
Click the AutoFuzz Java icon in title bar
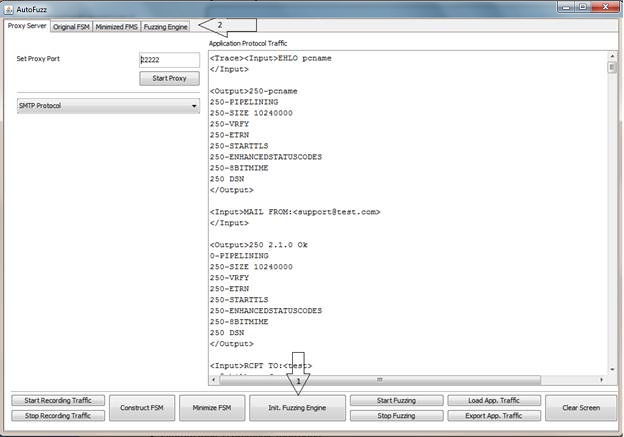tap(9, 9)
